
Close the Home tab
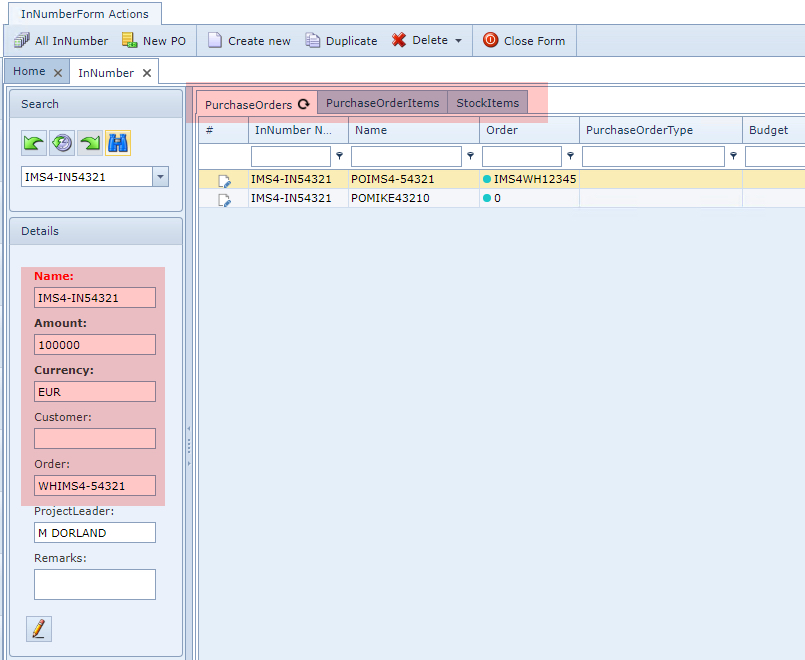[58, 73]
